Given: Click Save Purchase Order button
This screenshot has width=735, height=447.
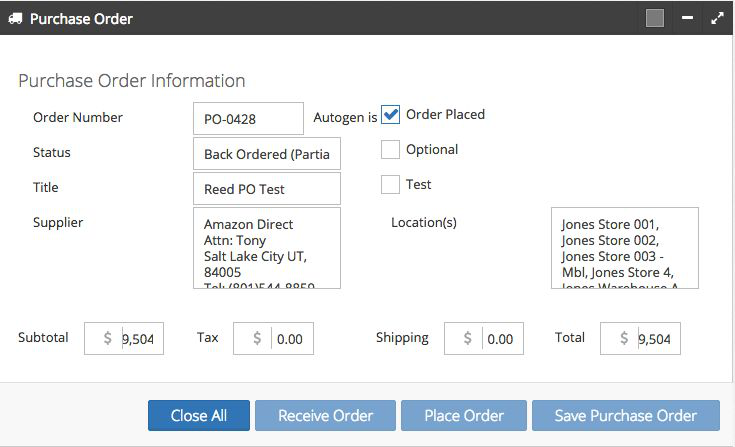Looking at the screenshot, I should 626,415.
